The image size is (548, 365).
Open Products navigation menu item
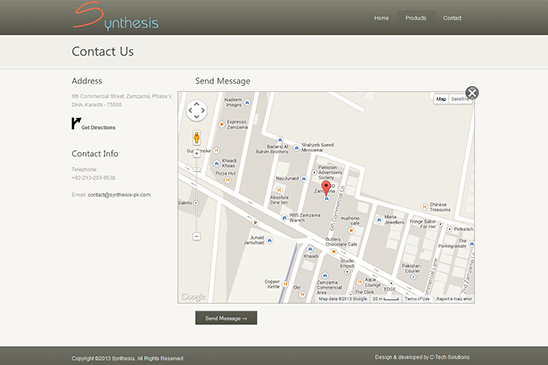coord(416,18)
